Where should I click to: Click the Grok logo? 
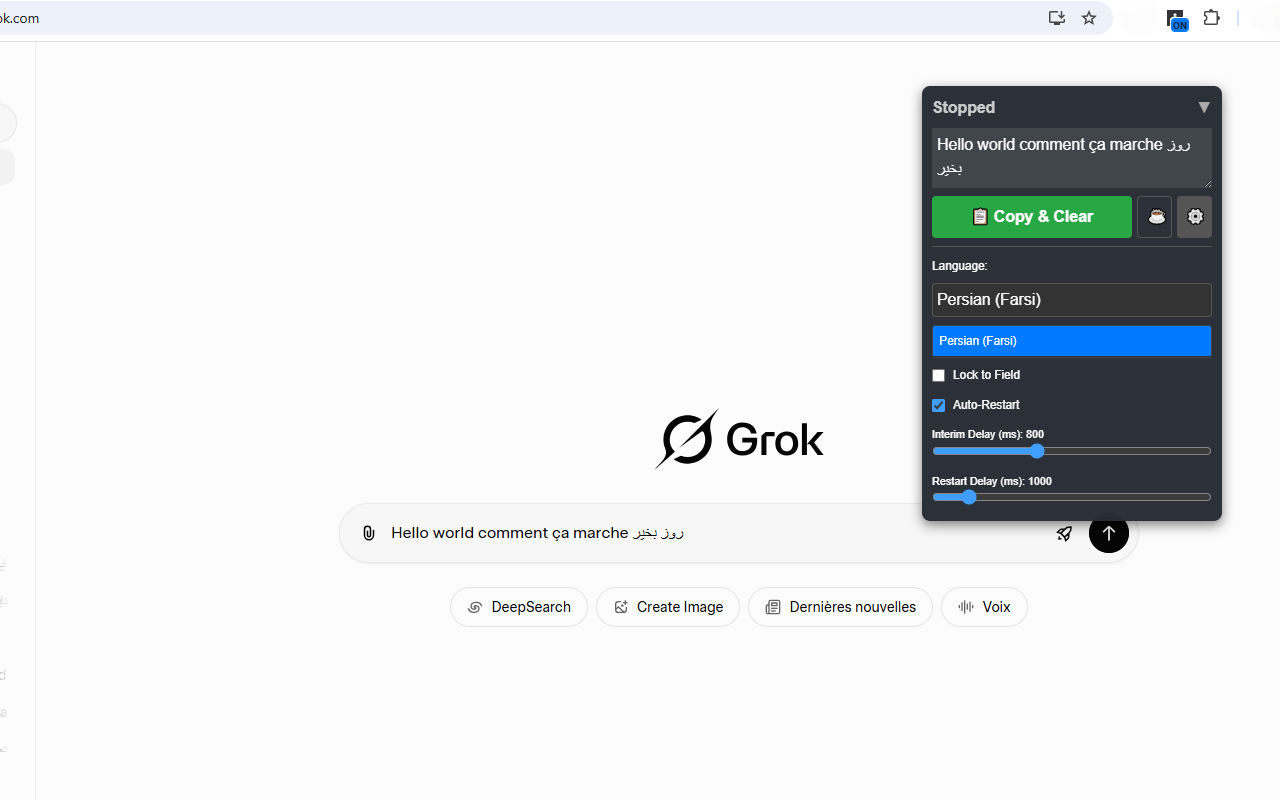pyautogui.click(x=739, y=439)
